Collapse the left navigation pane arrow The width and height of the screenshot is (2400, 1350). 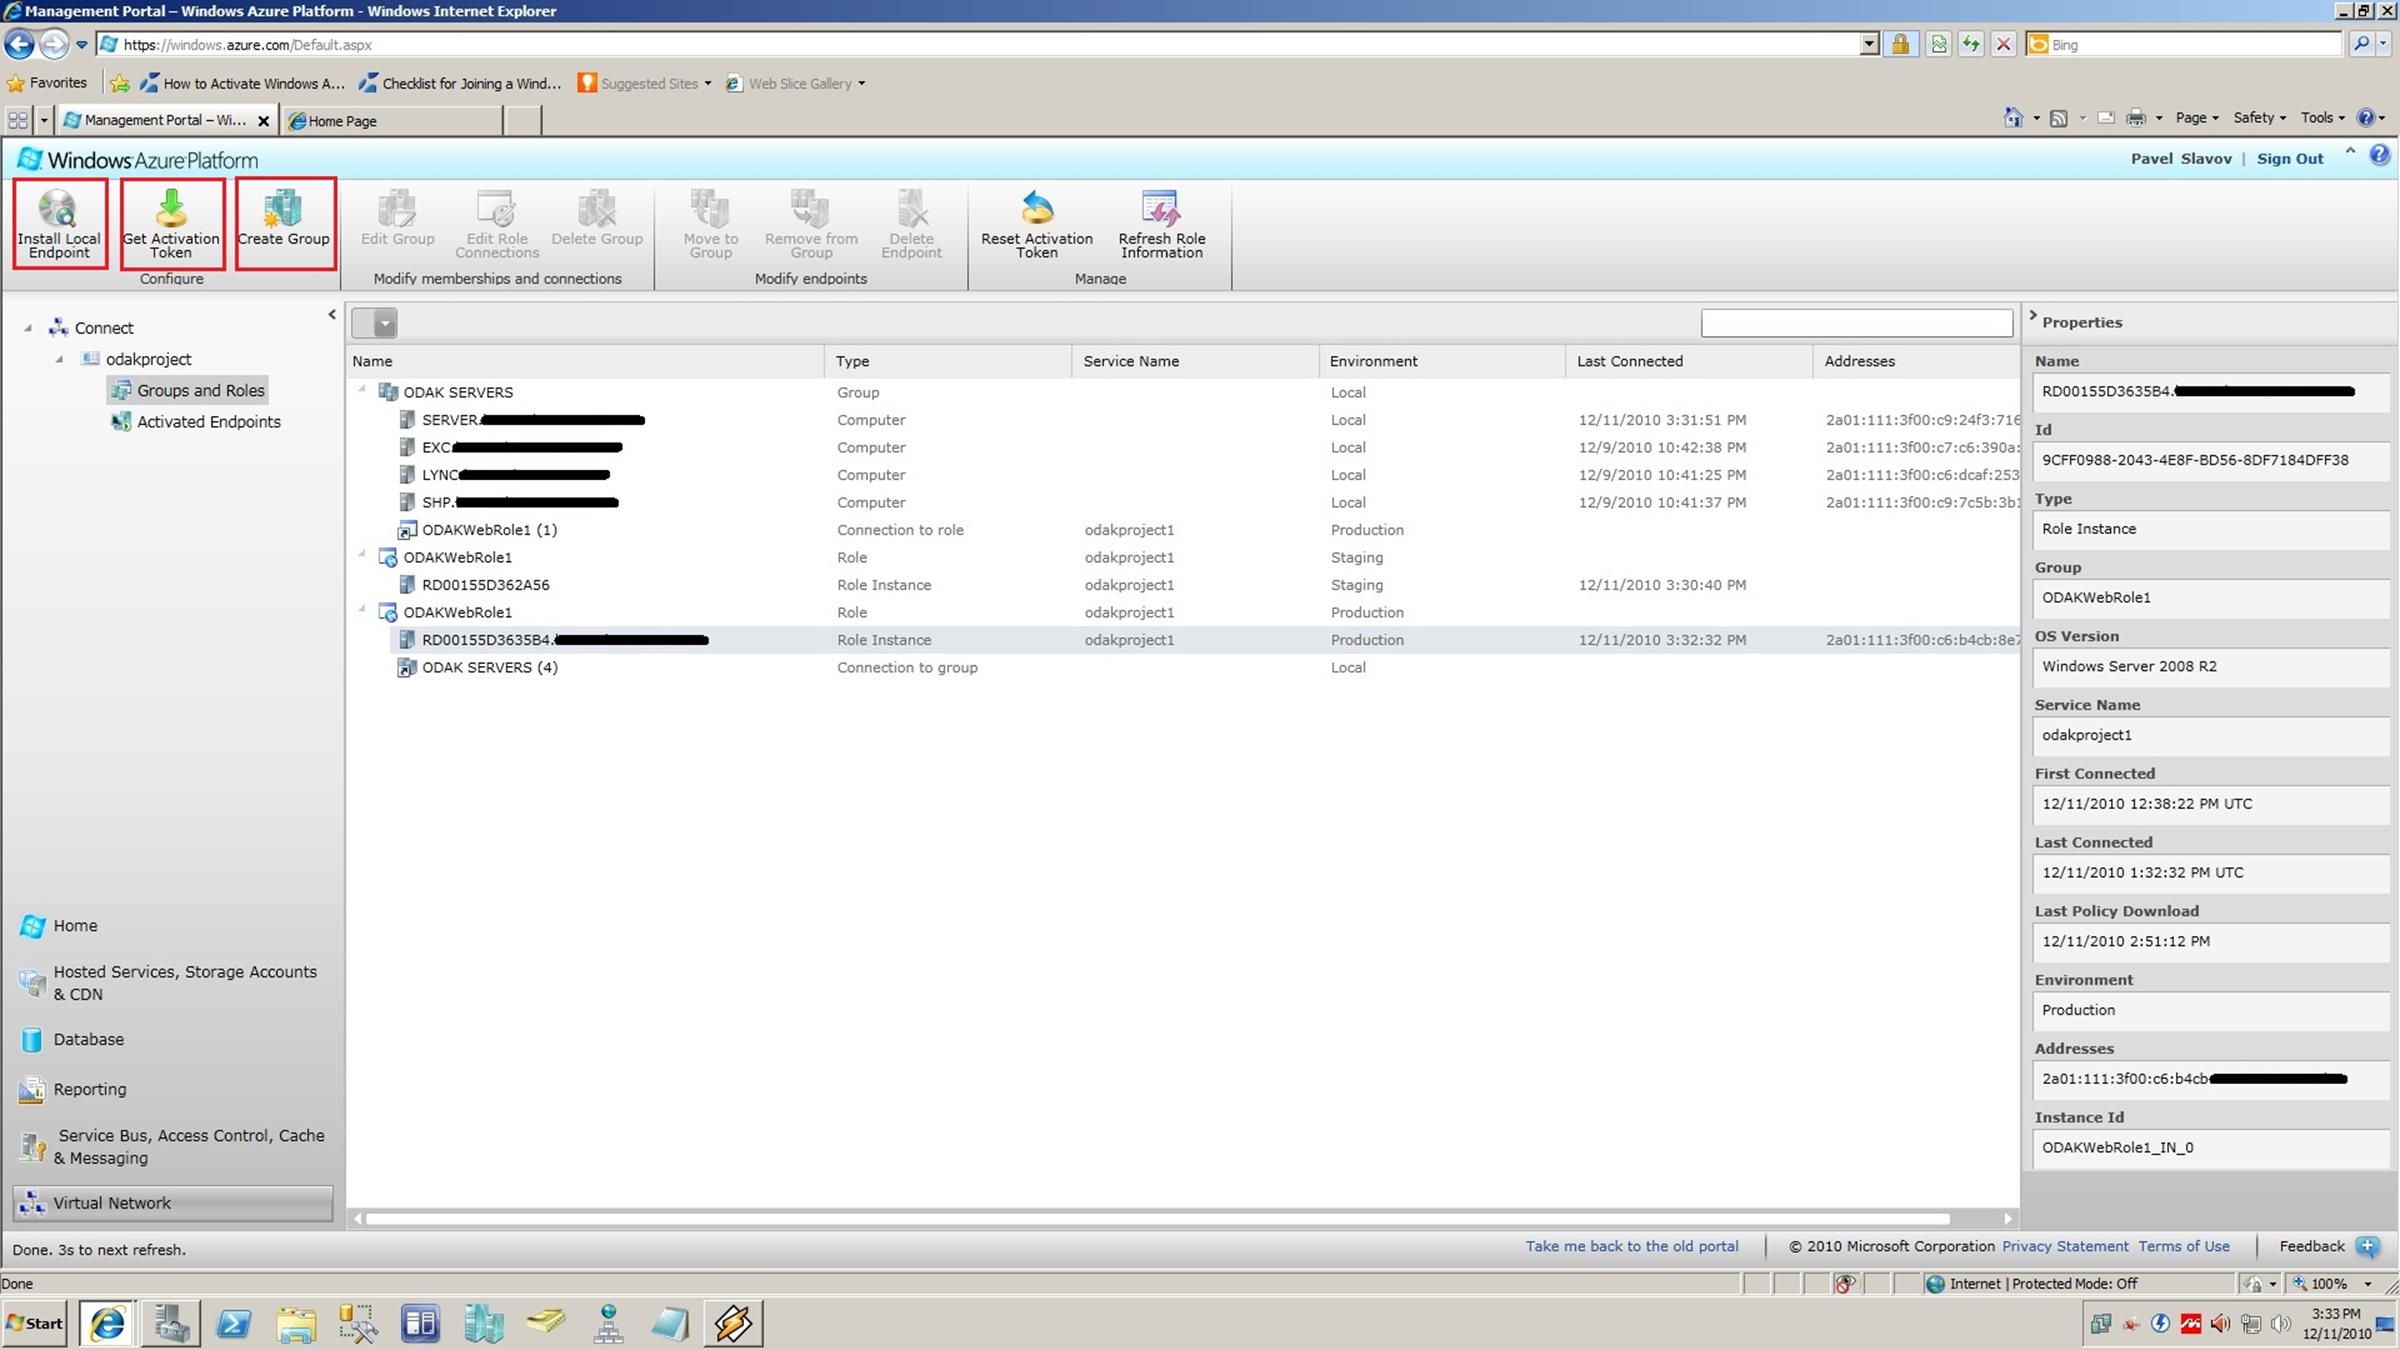(x=332, y=315)
